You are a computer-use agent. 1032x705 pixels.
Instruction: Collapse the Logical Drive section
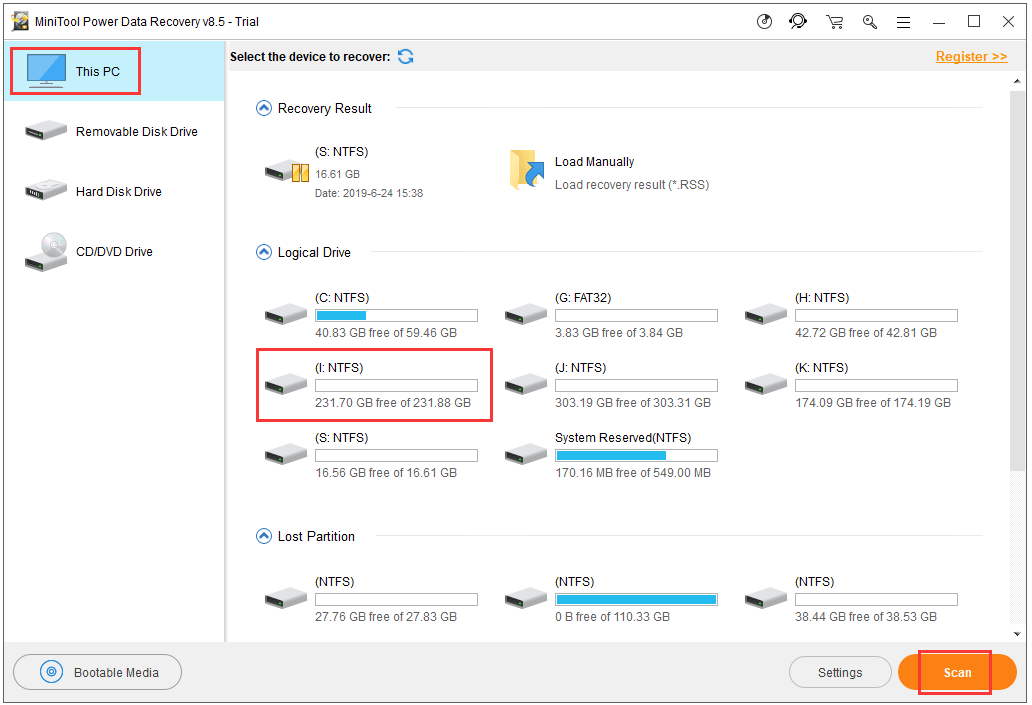(263, 252)
